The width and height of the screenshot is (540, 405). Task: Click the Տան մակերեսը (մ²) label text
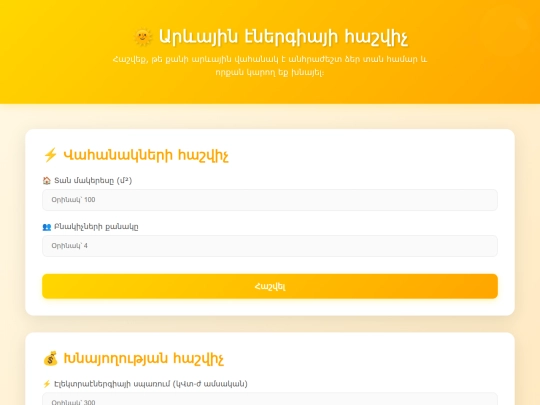click(93, 180)
